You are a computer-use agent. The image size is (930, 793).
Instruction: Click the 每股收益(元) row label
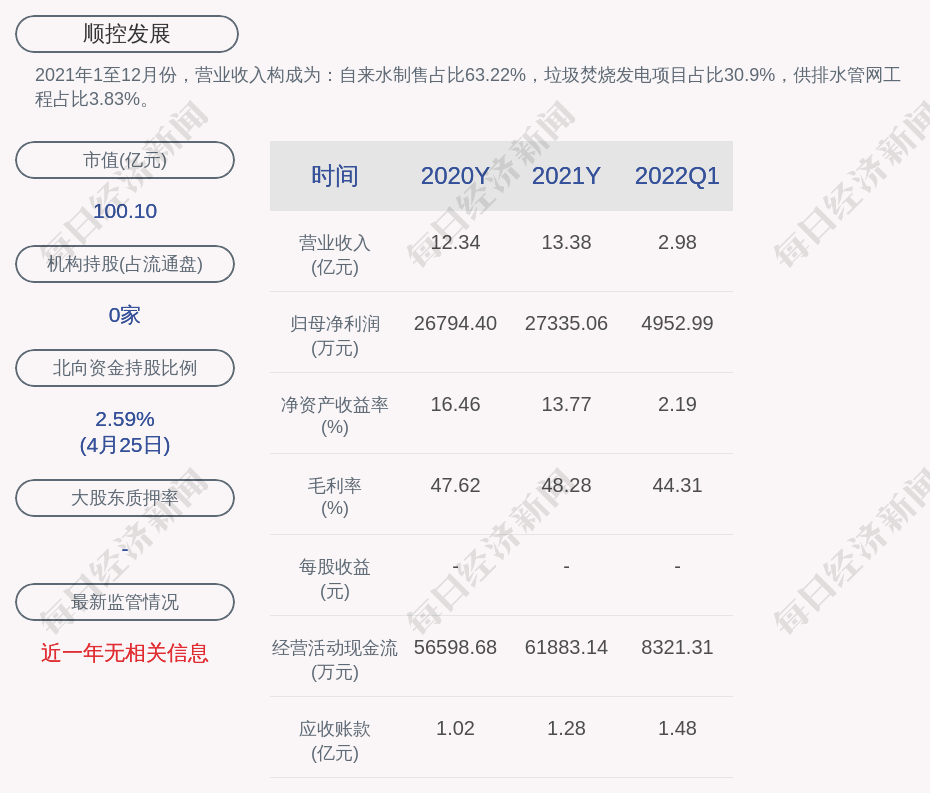point(335,579)
